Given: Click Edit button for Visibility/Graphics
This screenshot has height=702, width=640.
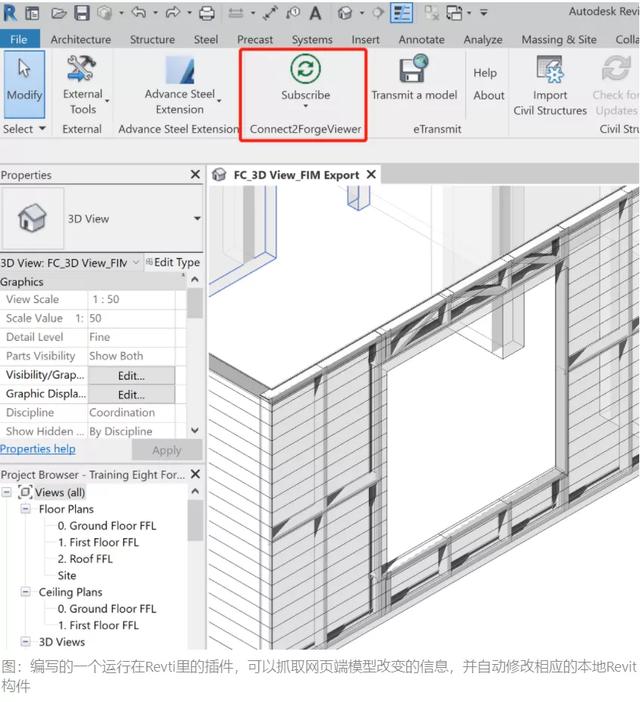Looking at the screenshot, I should pos(131,375).
